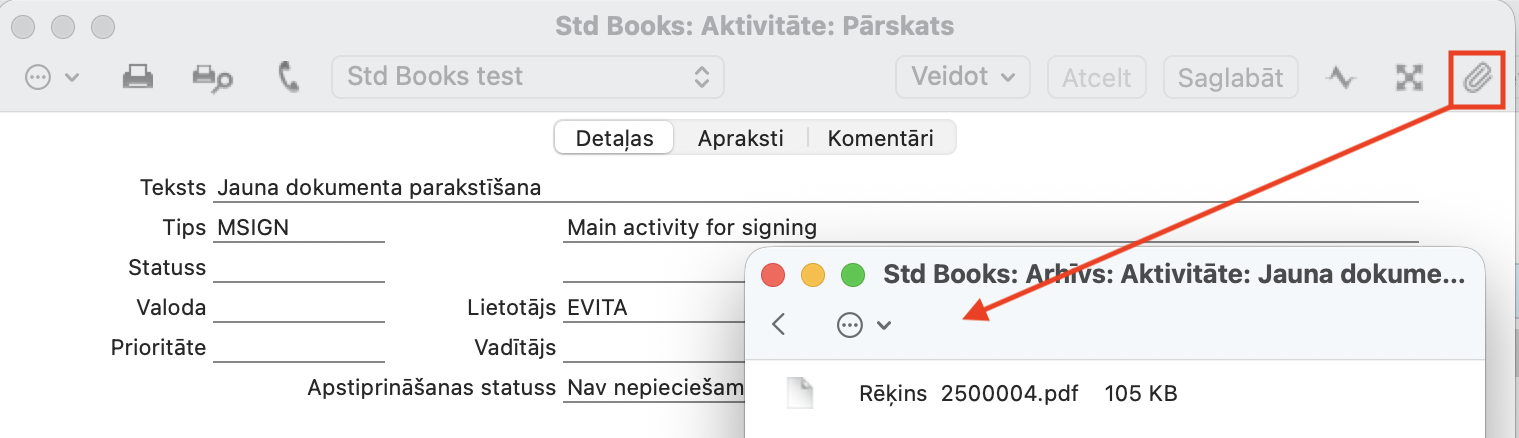Screen dimensions: 1519x438
Task: Switch to the Komentāri tab
Action: tap(880, 139)
